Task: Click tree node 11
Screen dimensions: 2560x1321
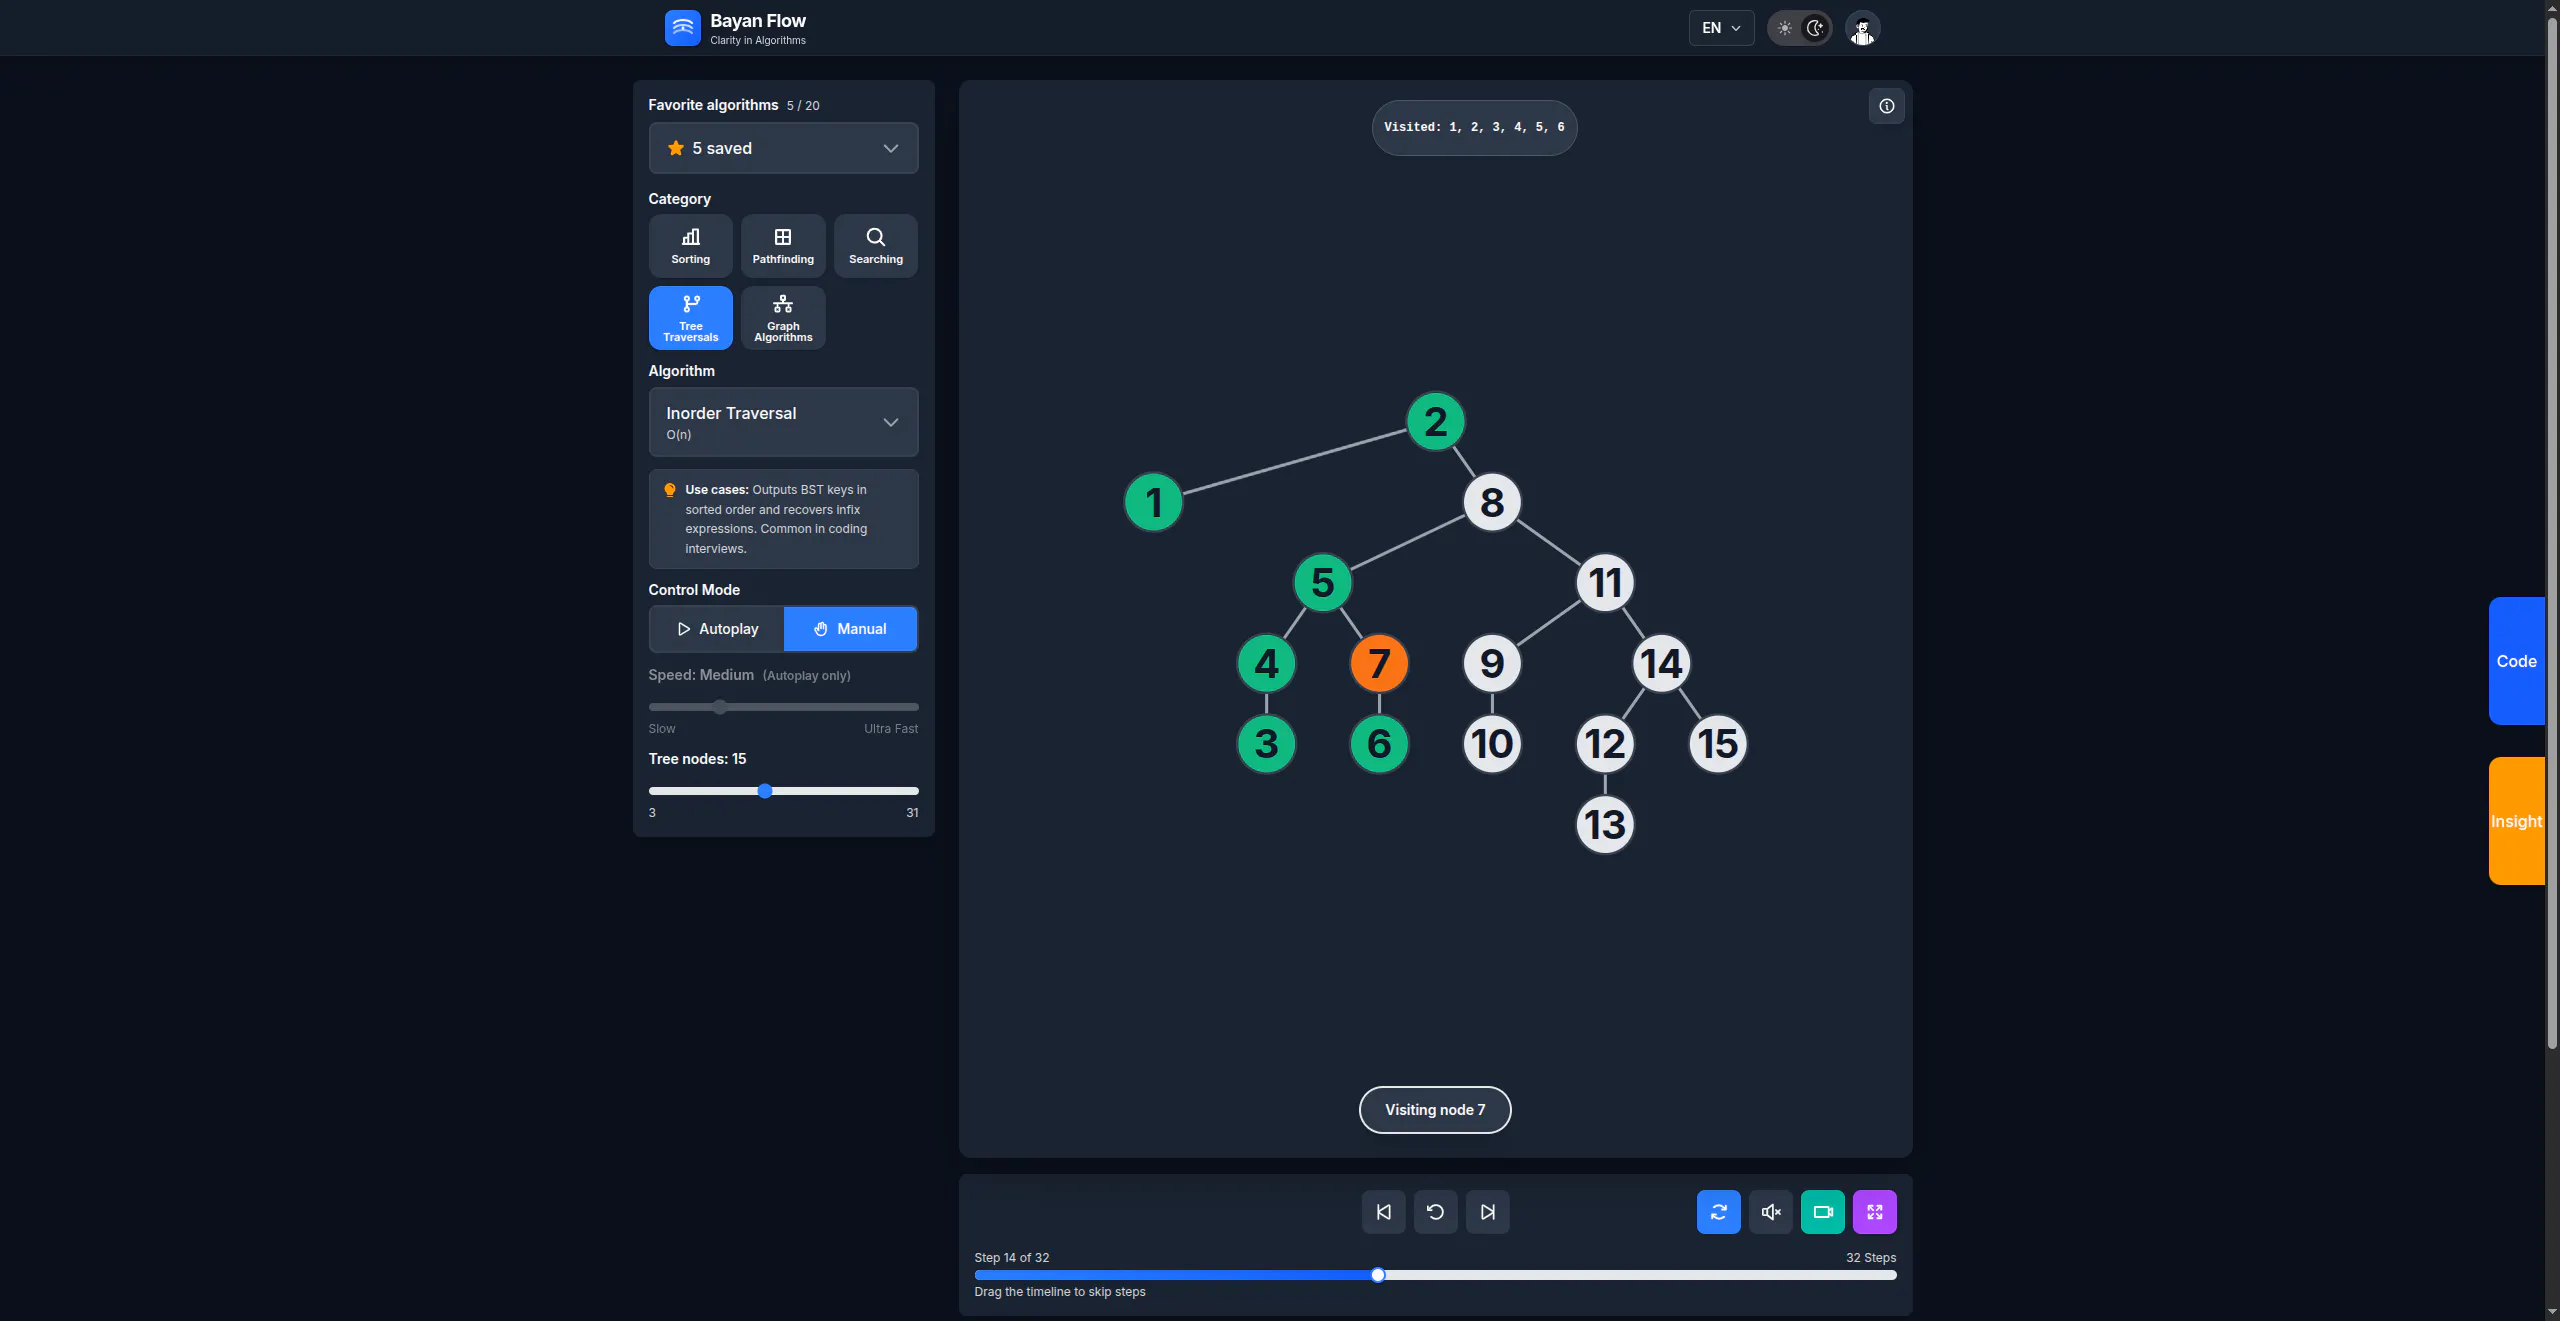Action: (x=1605, y=583)
